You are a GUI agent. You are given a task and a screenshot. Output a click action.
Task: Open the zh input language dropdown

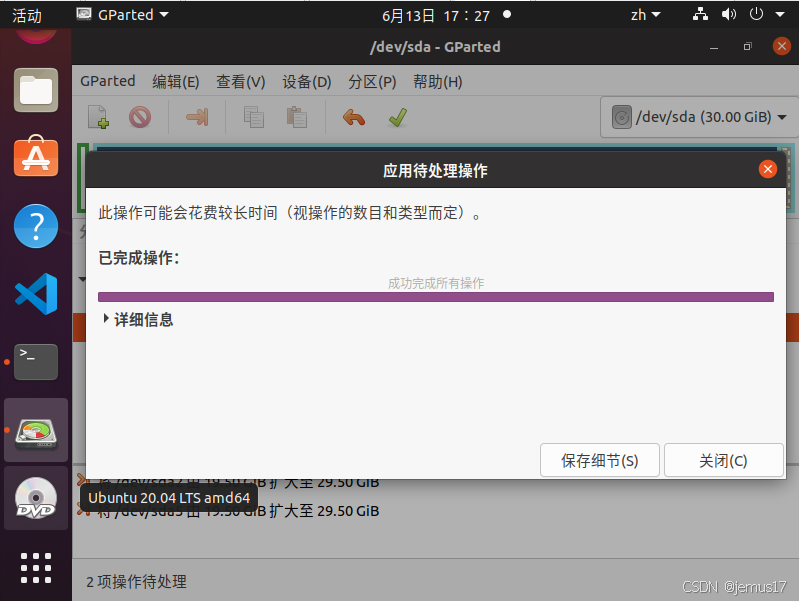point(646,15)
